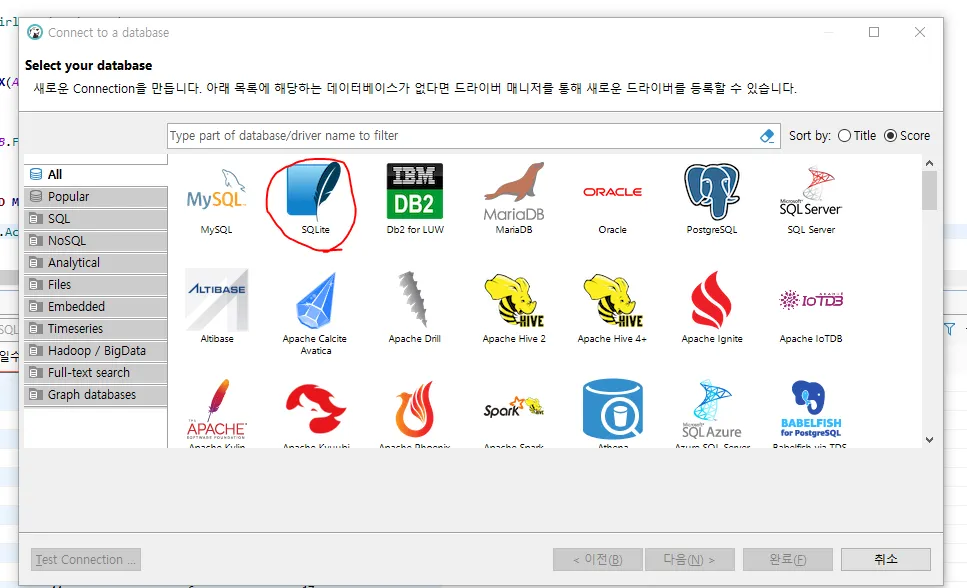Show the All databases category

click(96, 175)
